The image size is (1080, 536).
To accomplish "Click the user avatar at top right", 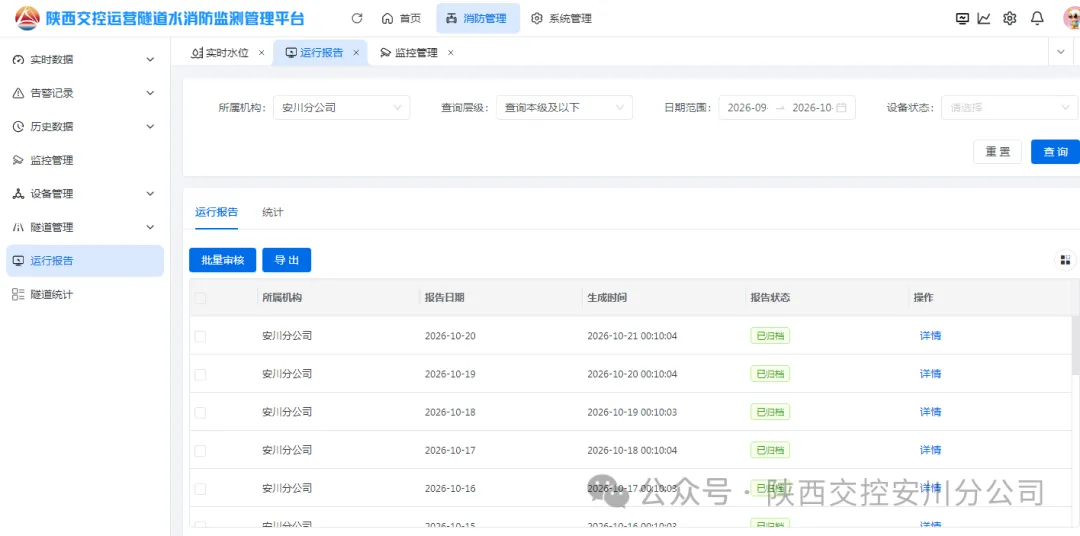I will pyautogui.click(x=1071, y=19).
